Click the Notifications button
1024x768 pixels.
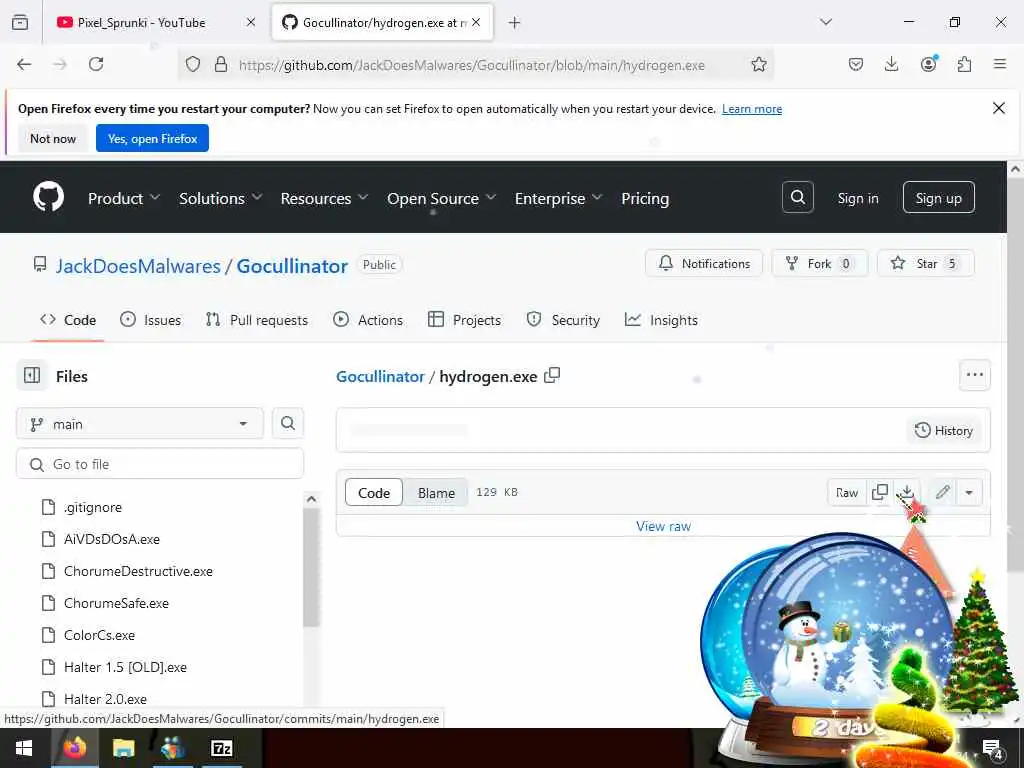[704, 263]
